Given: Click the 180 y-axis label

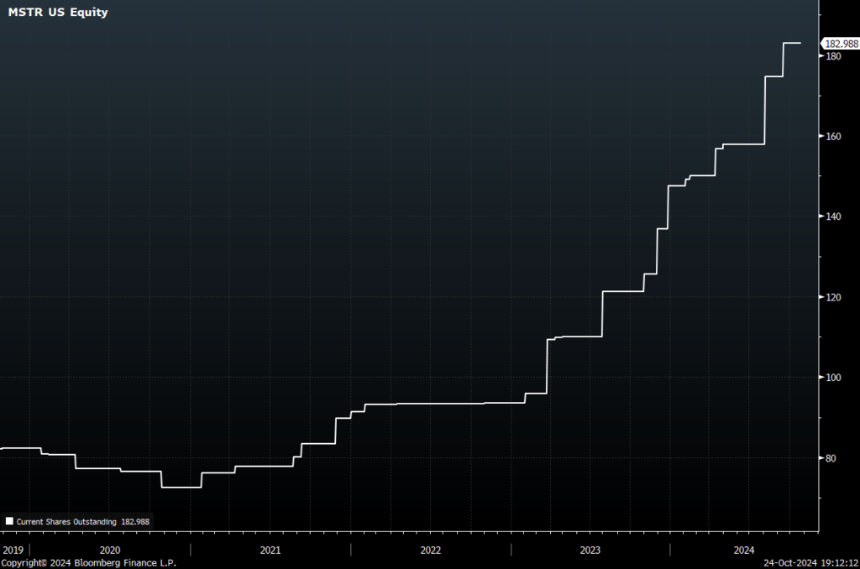Looking at the screenshot, I should point(833,57).
